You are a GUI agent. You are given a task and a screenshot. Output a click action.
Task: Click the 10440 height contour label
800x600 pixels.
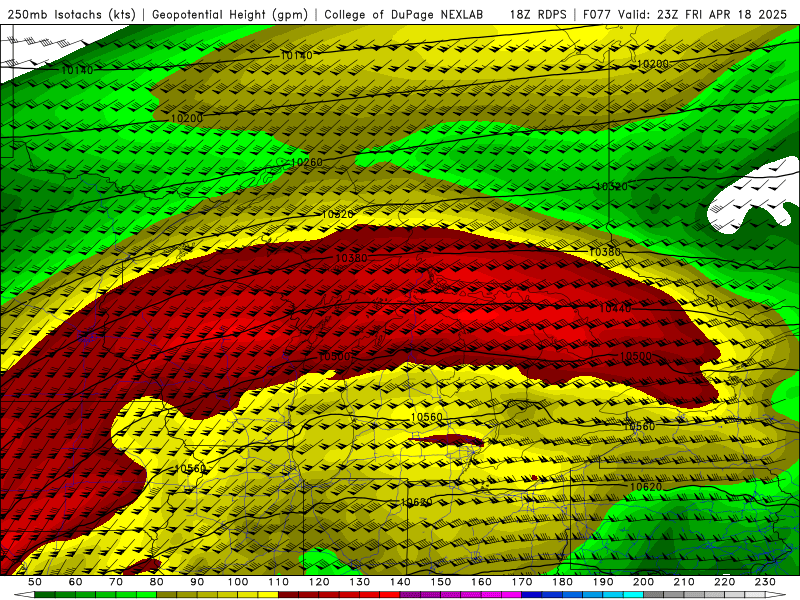[615, 308]
